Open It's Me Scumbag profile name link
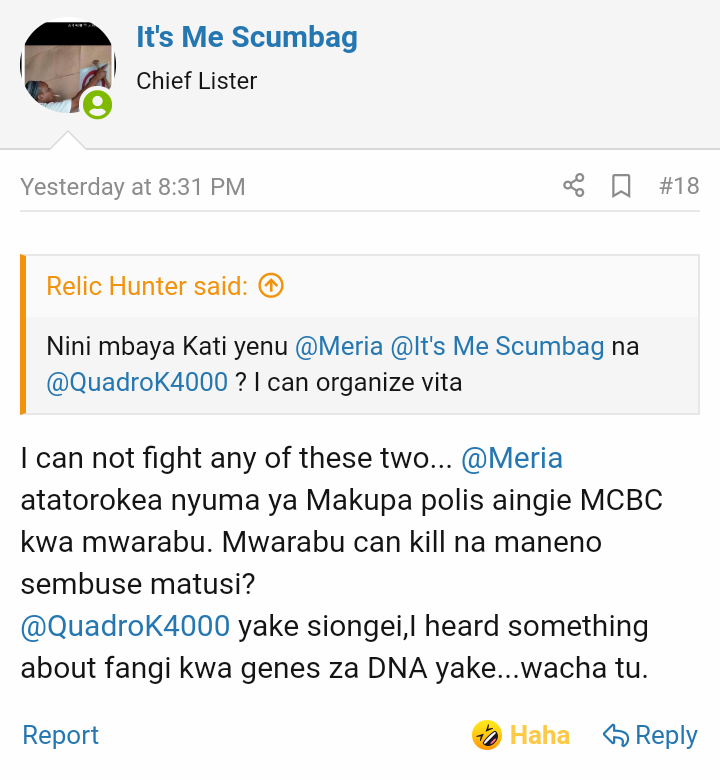This screenshot has width=720, height=780. (x=247, y=38)
